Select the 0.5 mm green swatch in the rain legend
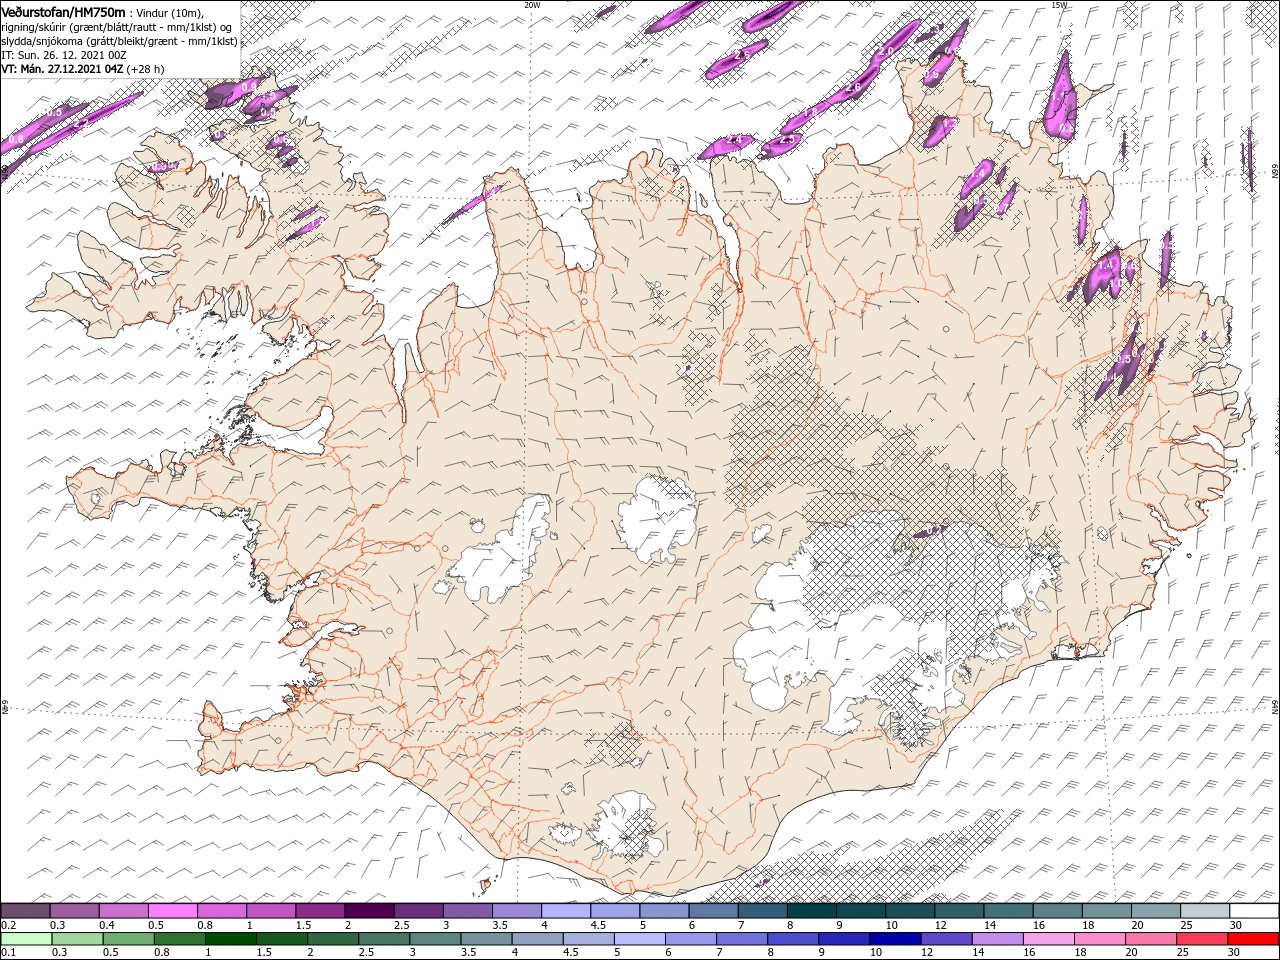Viewport: 1280px width, 960px height. 129,939
